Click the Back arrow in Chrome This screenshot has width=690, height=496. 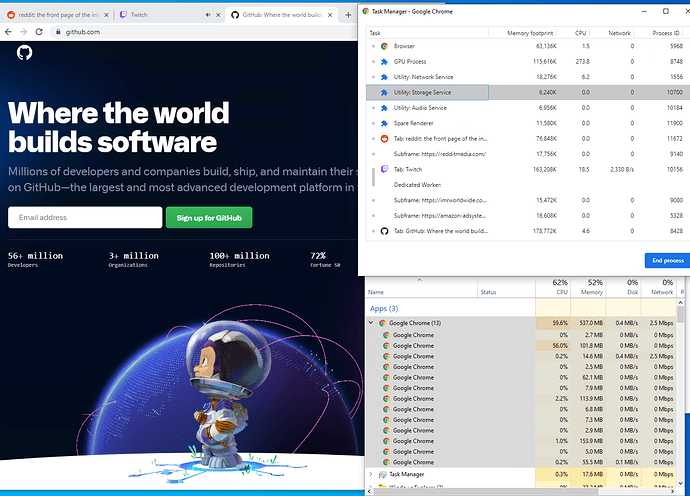point(8,32)
